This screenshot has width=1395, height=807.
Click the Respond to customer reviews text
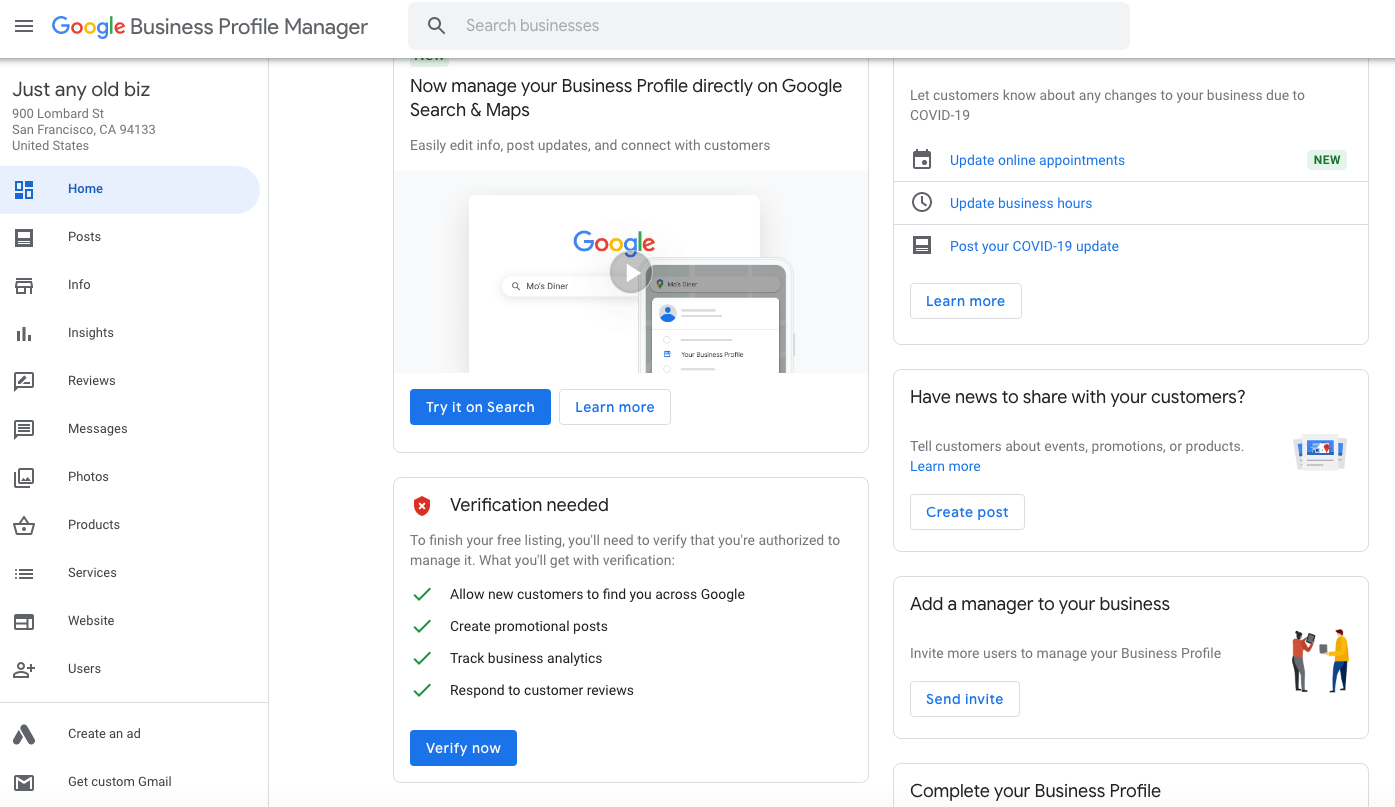542,690
